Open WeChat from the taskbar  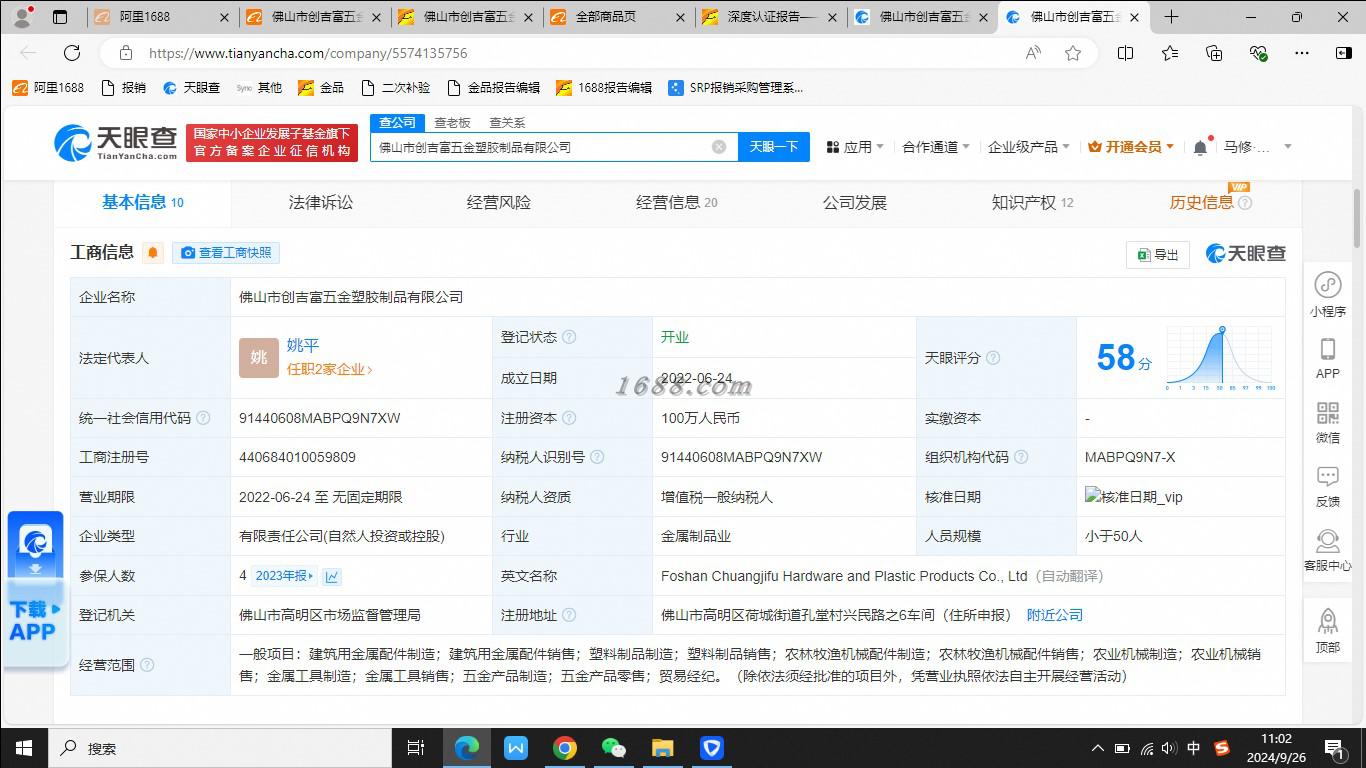pyautogui.click(x=614, y=748)
